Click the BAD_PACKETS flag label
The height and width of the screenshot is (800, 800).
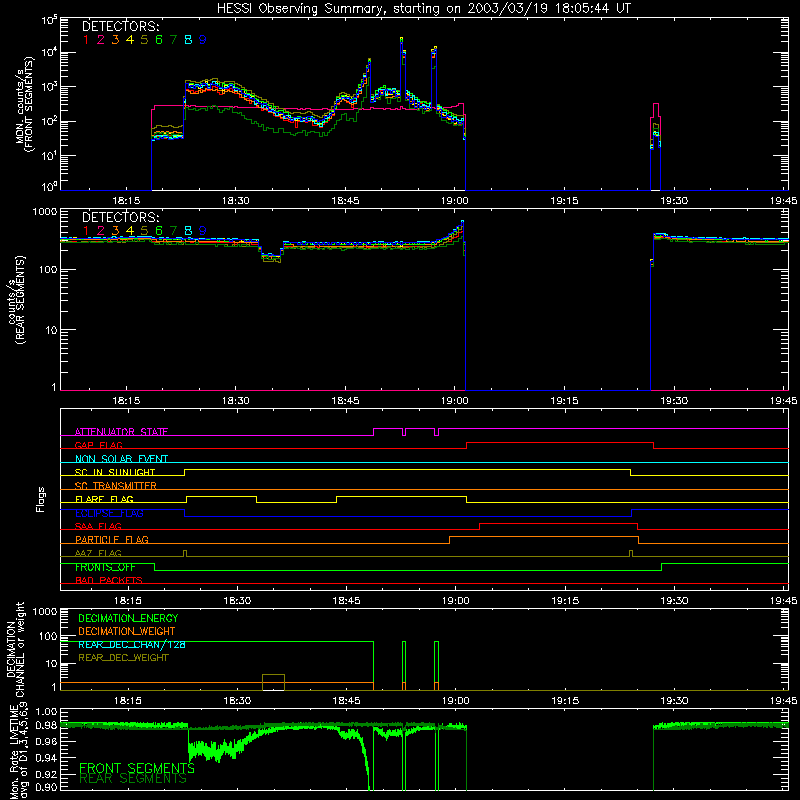tap(109, 581)
